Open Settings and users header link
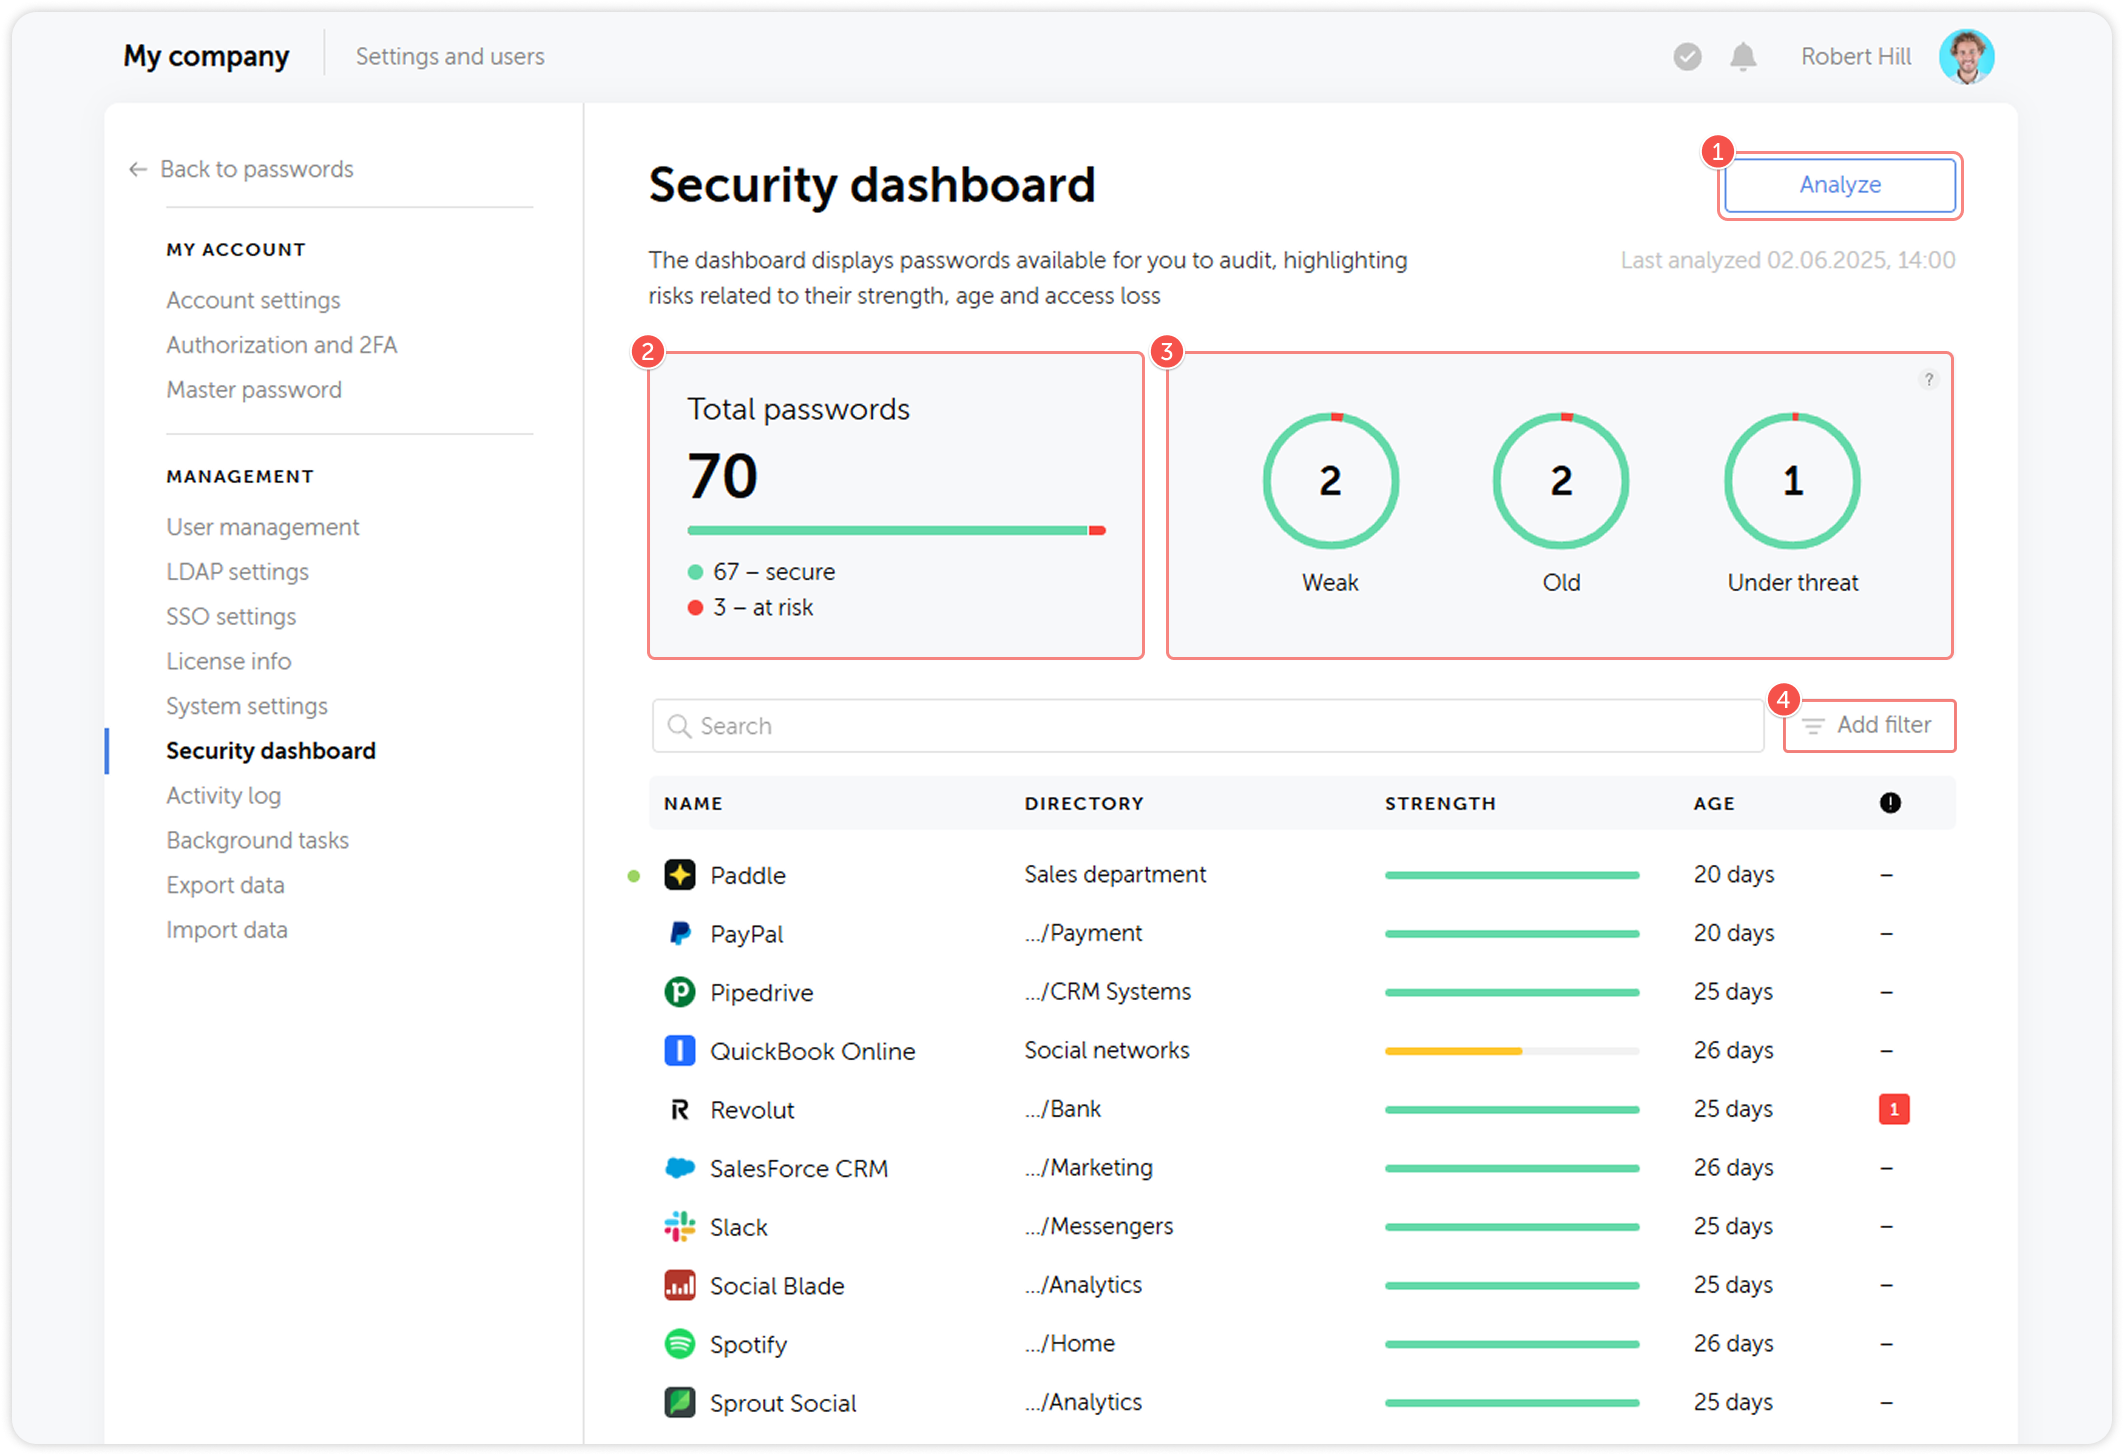Screen dimensions: 2124x1456 450,57
